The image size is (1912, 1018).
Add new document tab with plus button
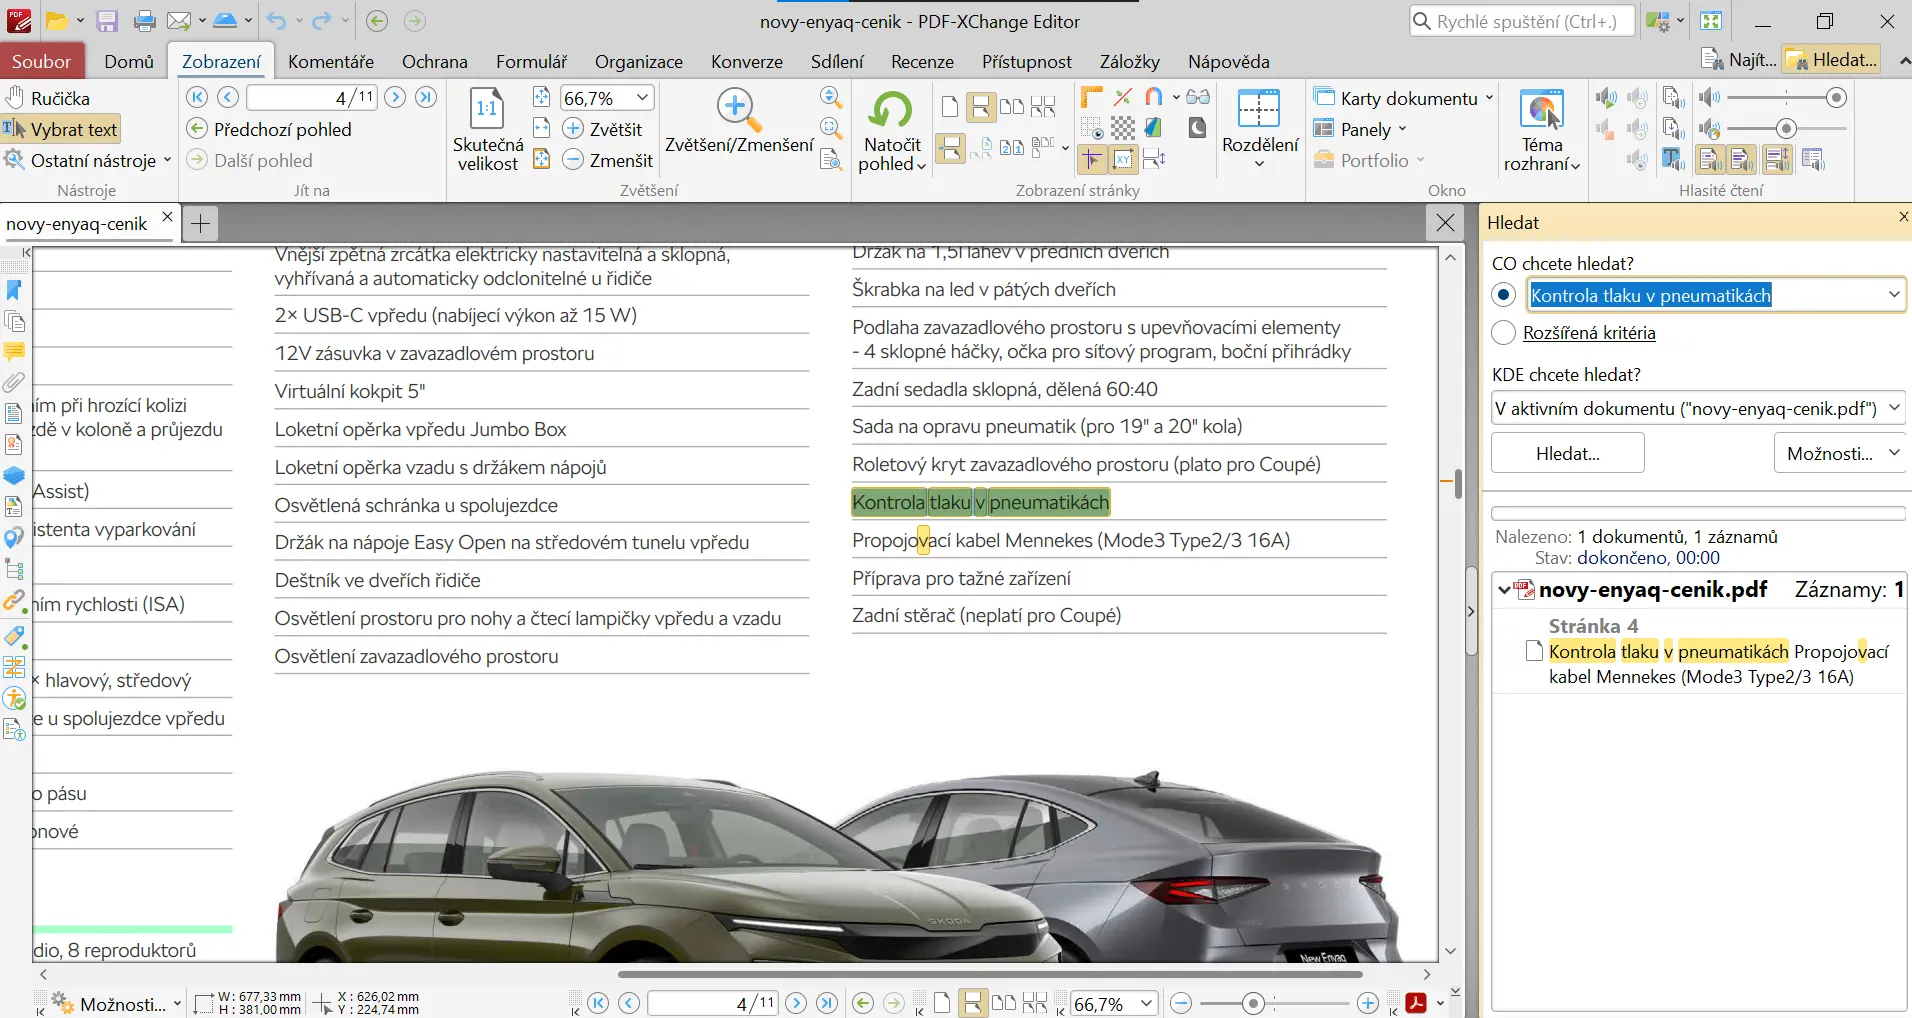[x=200, y=223]
